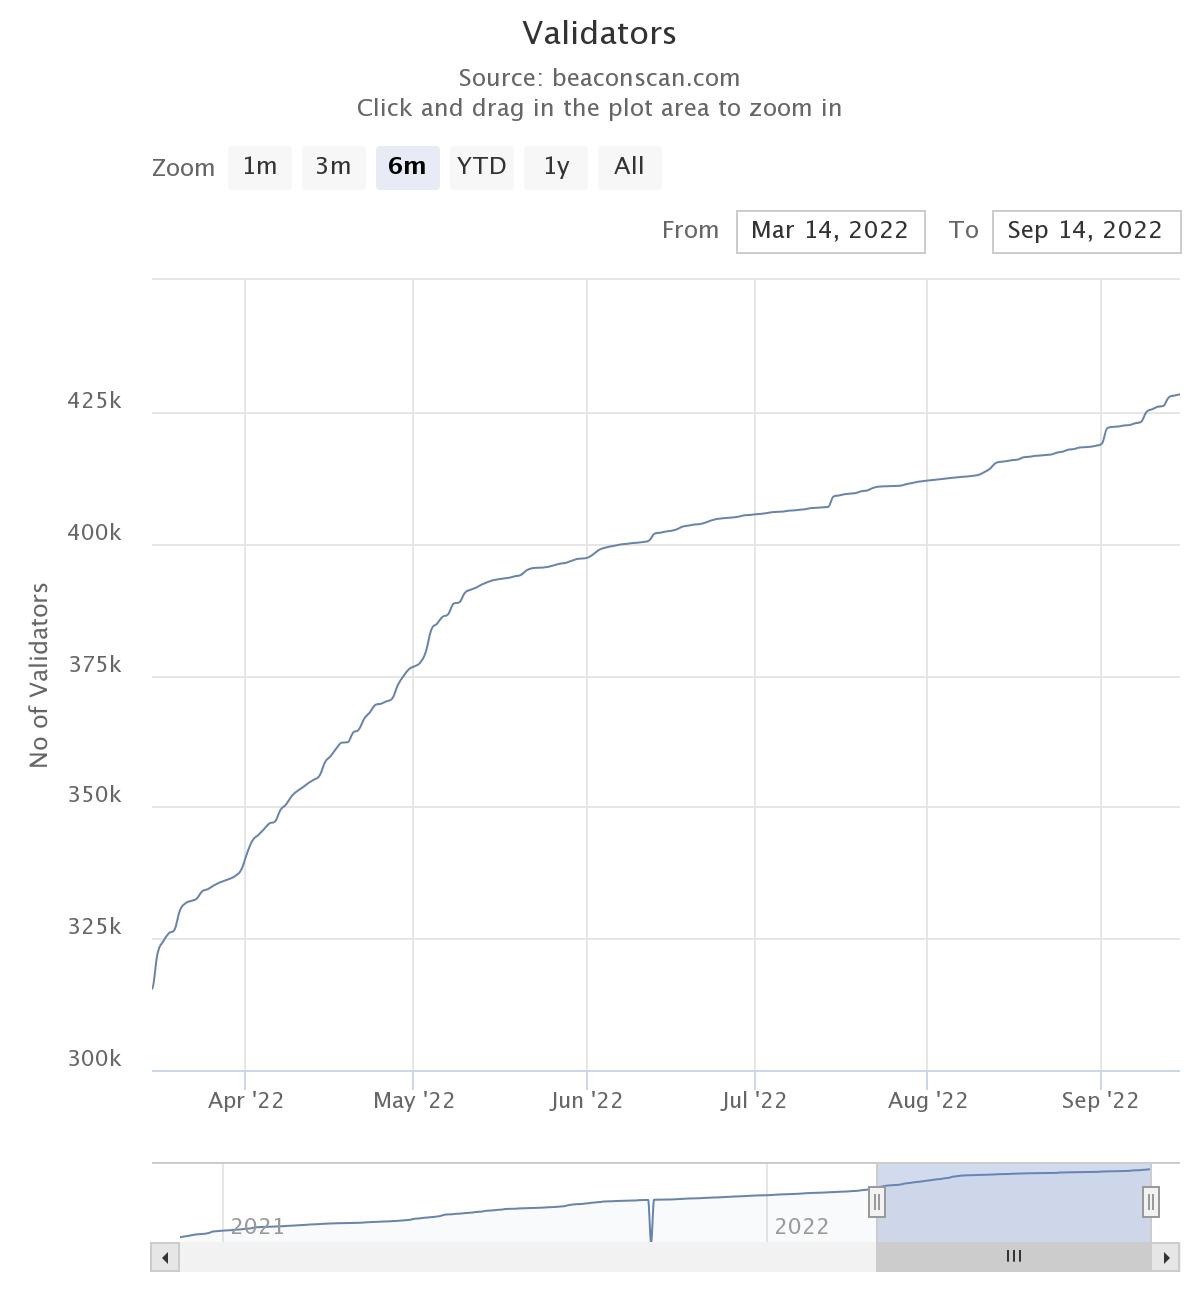
Task: Click the active 6m zoom button
Action: pos(407,167)
